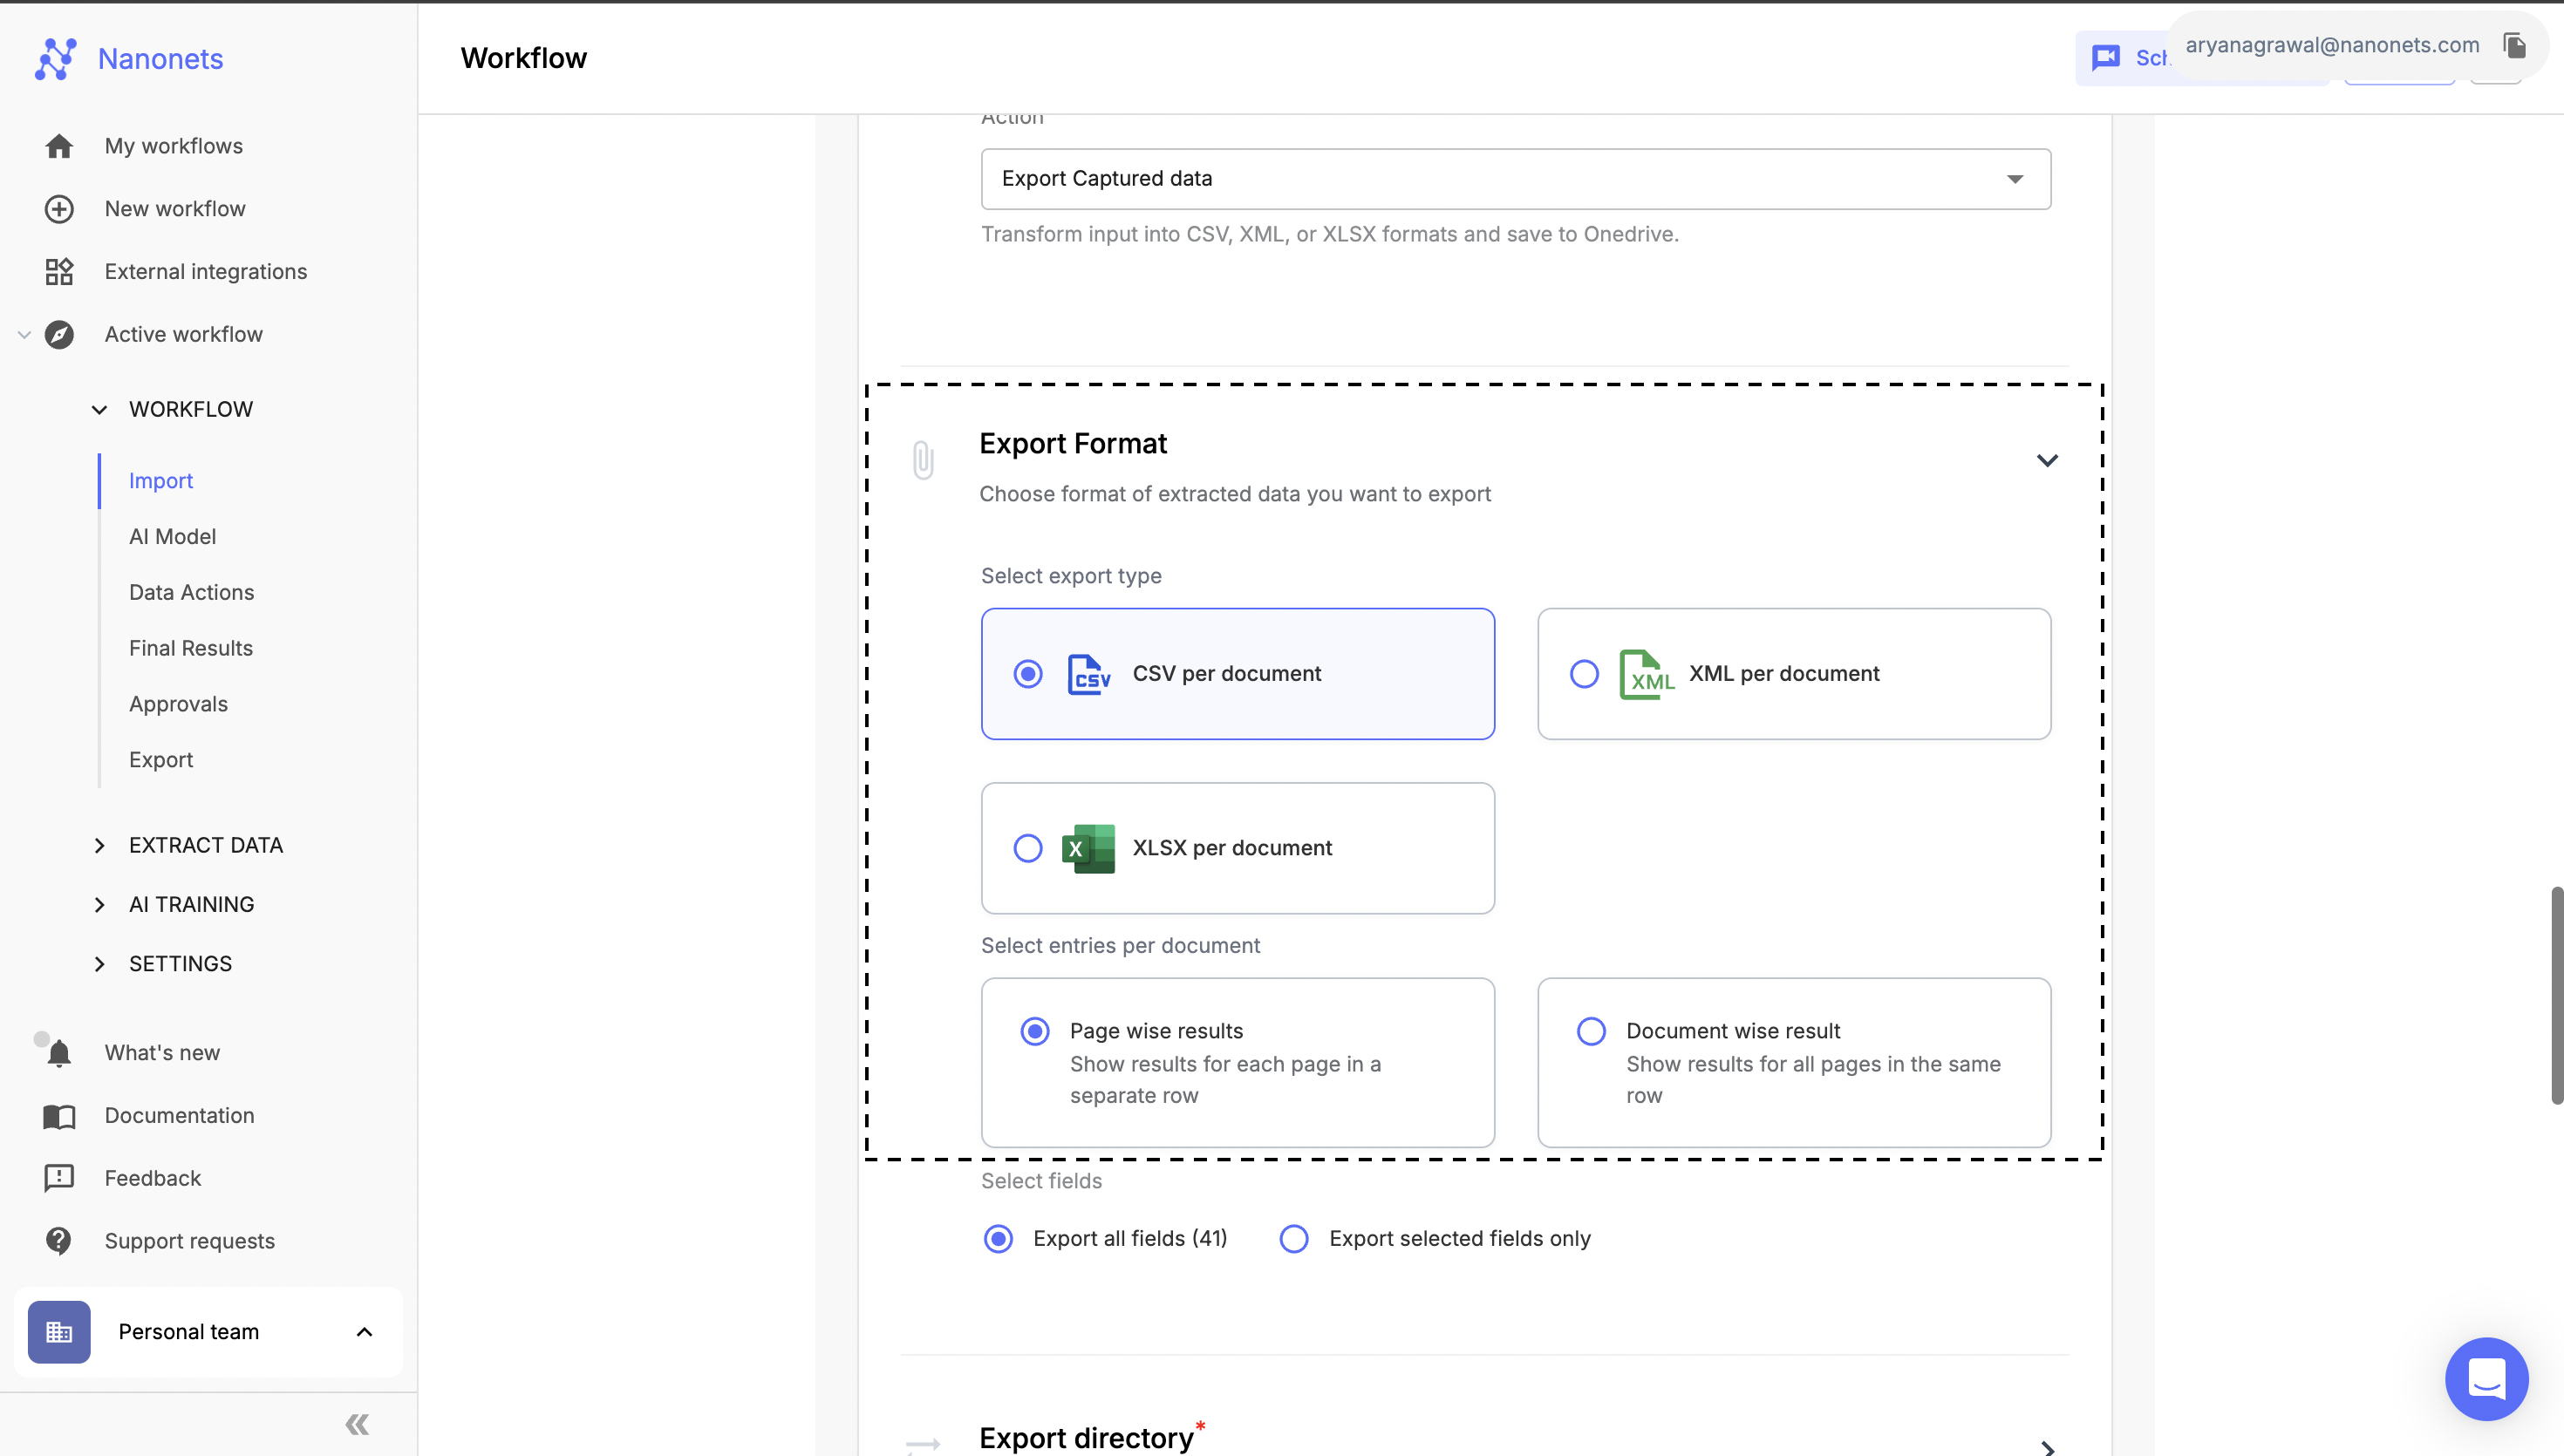Click the Personal team building icon
Viewport: 2564px width, 1456px height.
click(x=59, y=1332)
